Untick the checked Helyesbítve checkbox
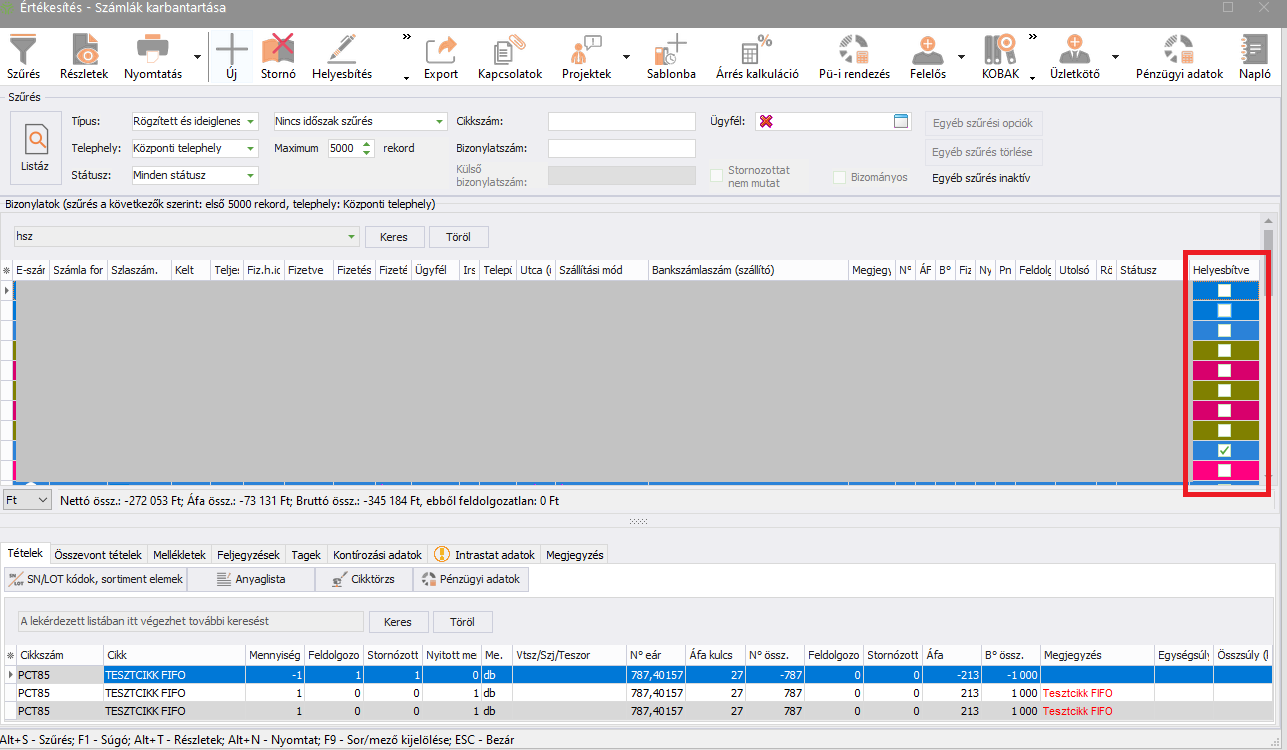The width and height of the screenshot is (1287, 750). (1224, 451)
